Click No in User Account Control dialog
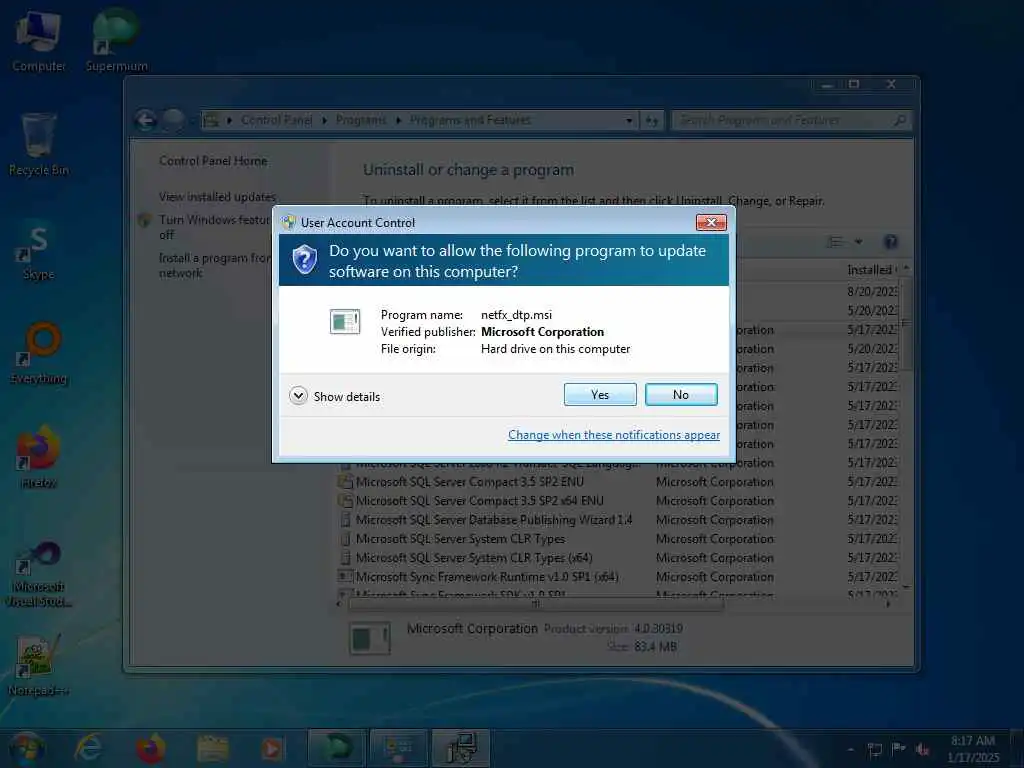Viewport: 1024px width, 768px height. [681, 394]
